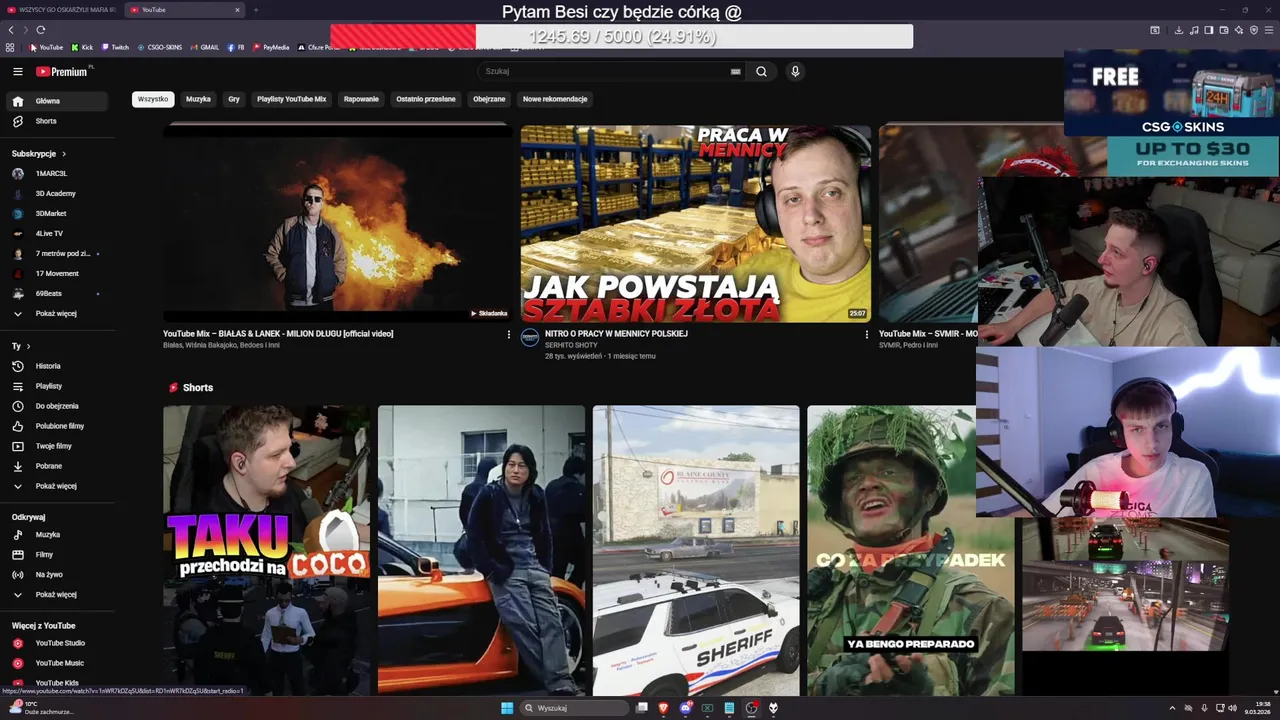Screen dimensions: 1280x720
Task: Open a new browser tab
Action: click(x=256, y=10)
